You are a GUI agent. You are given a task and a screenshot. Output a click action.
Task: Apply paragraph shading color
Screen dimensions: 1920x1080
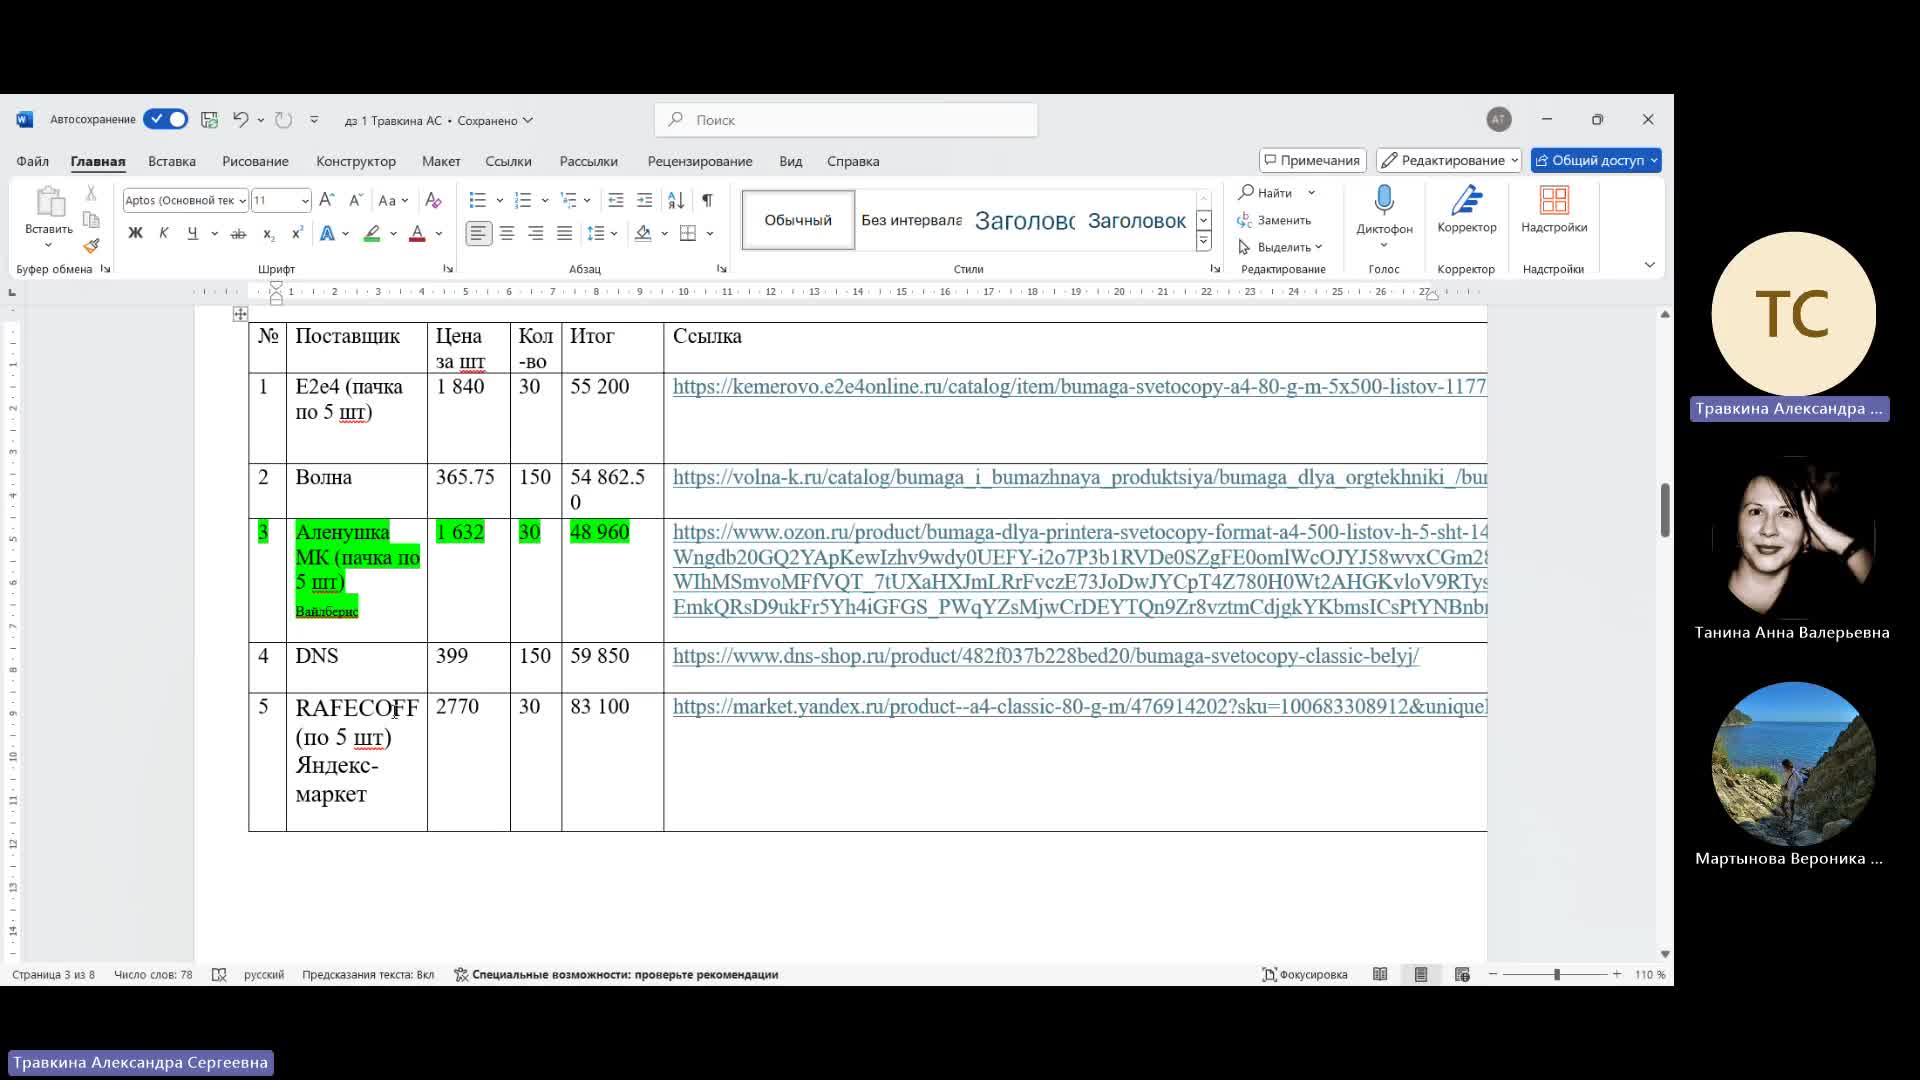point(643,233)
